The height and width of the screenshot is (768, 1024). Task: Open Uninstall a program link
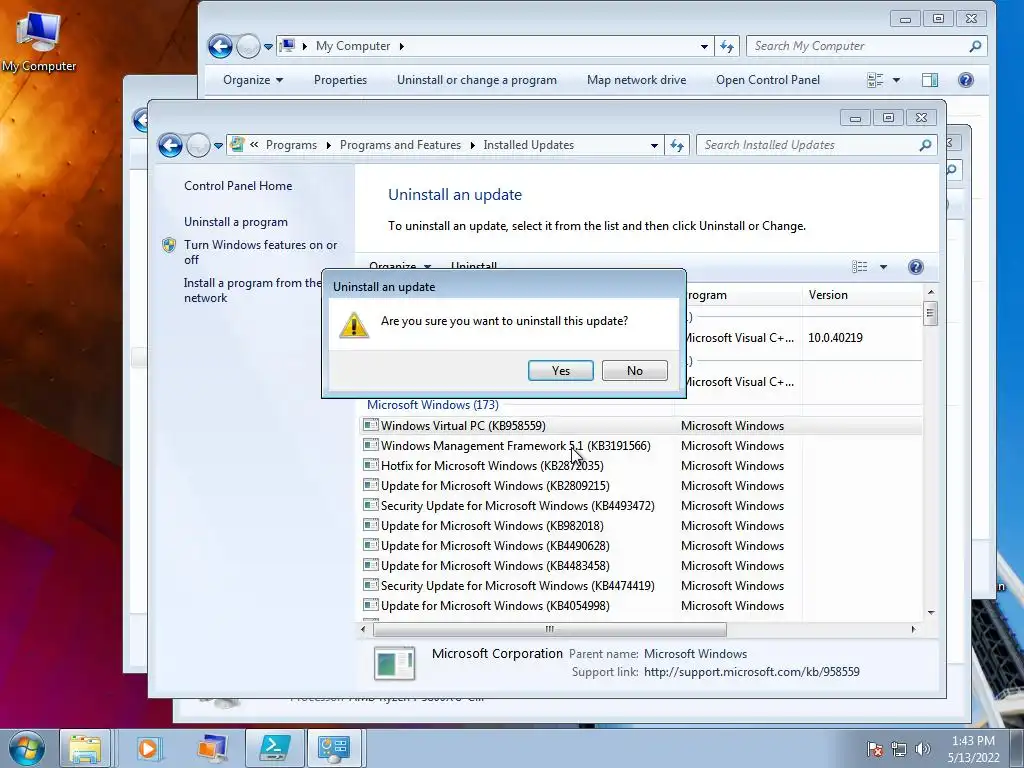pos(236,221)
